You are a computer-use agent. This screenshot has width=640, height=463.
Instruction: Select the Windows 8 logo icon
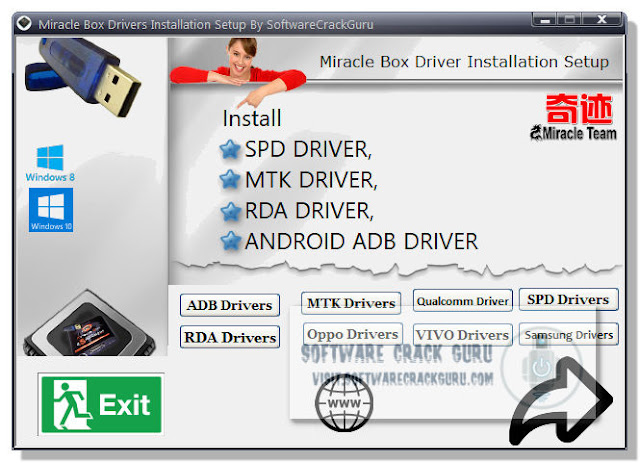click(x=50, y=162)
